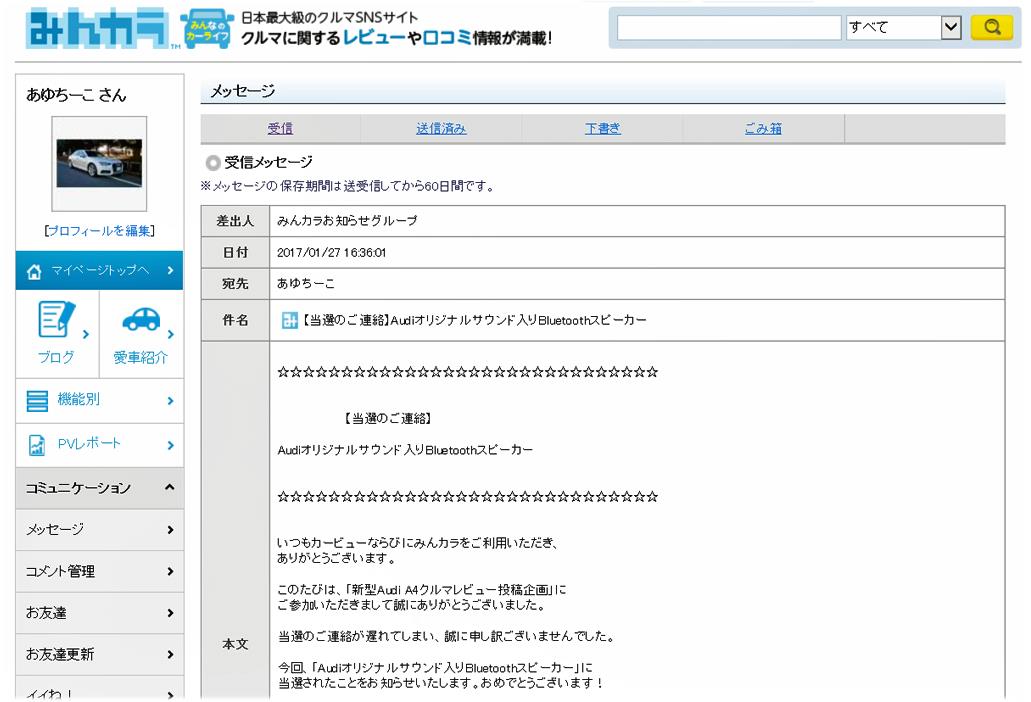Click the メッセージ page heading
This screenshot has width=1031, height=702.
tap(242, 91)
